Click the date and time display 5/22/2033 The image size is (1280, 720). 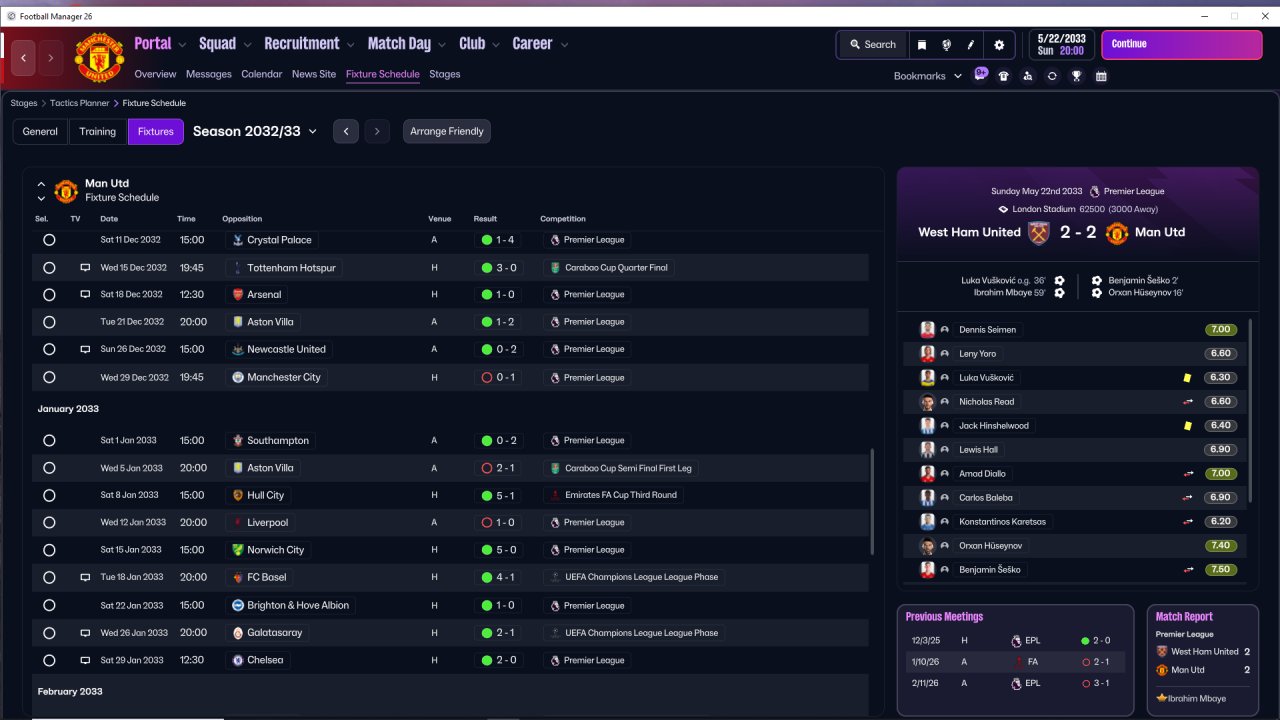(x=1061, y=45)
